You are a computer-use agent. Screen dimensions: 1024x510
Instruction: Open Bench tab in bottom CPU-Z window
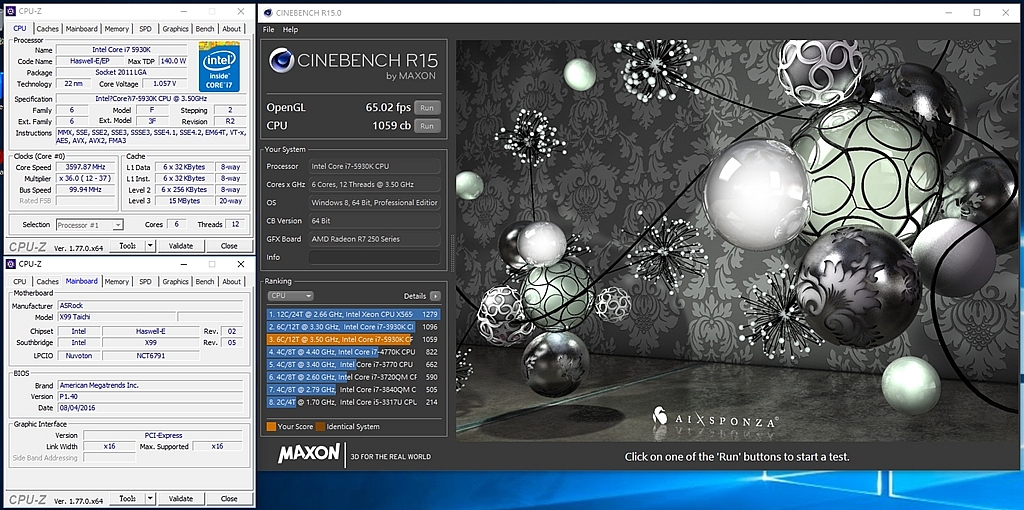tap(205, 281)
